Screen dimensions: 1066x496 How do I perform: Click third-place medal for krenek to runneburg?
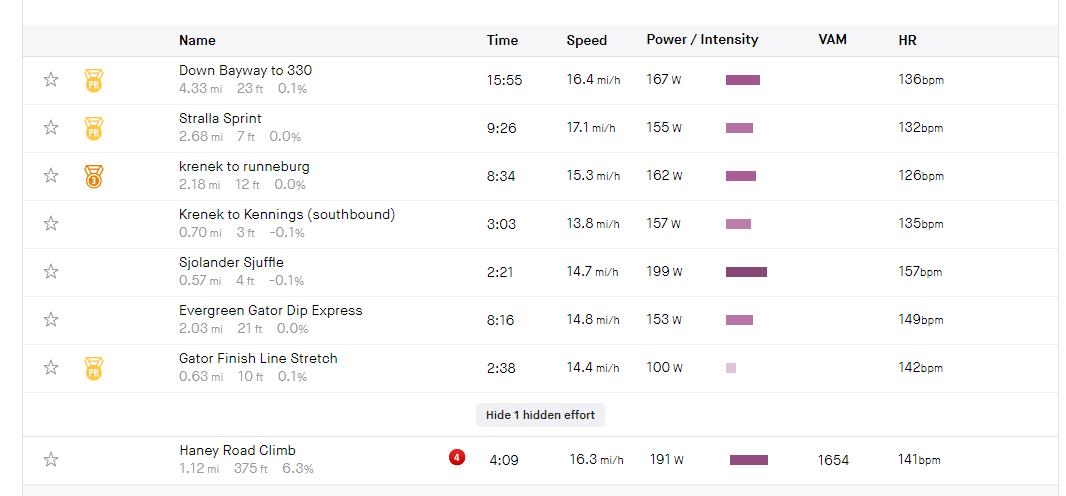[x=93, y=177]
